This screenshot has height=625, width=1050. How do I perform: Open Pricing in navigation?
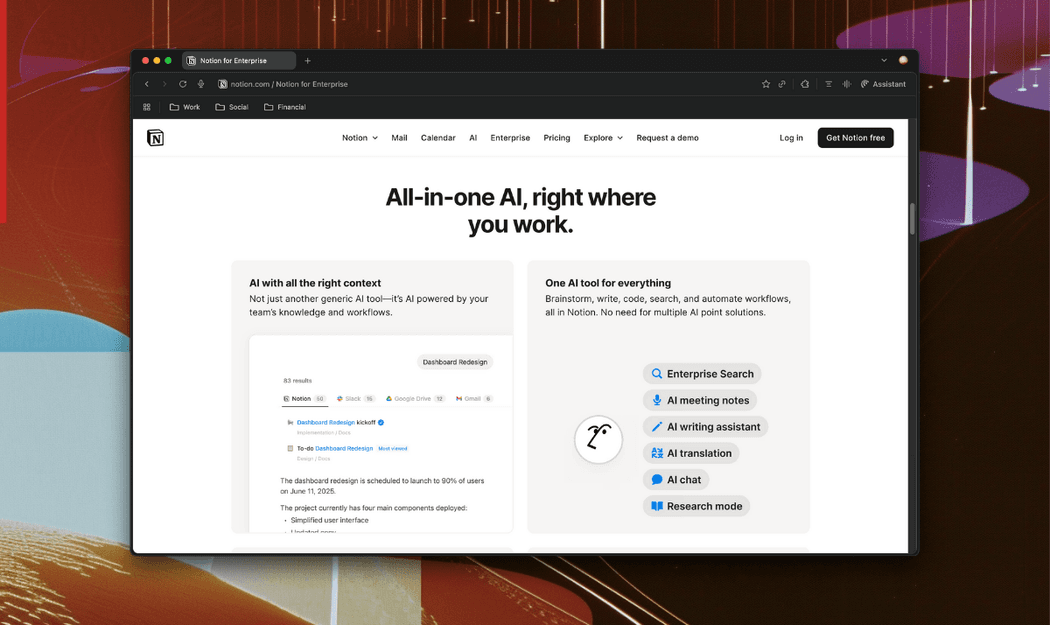coord(556,138)
